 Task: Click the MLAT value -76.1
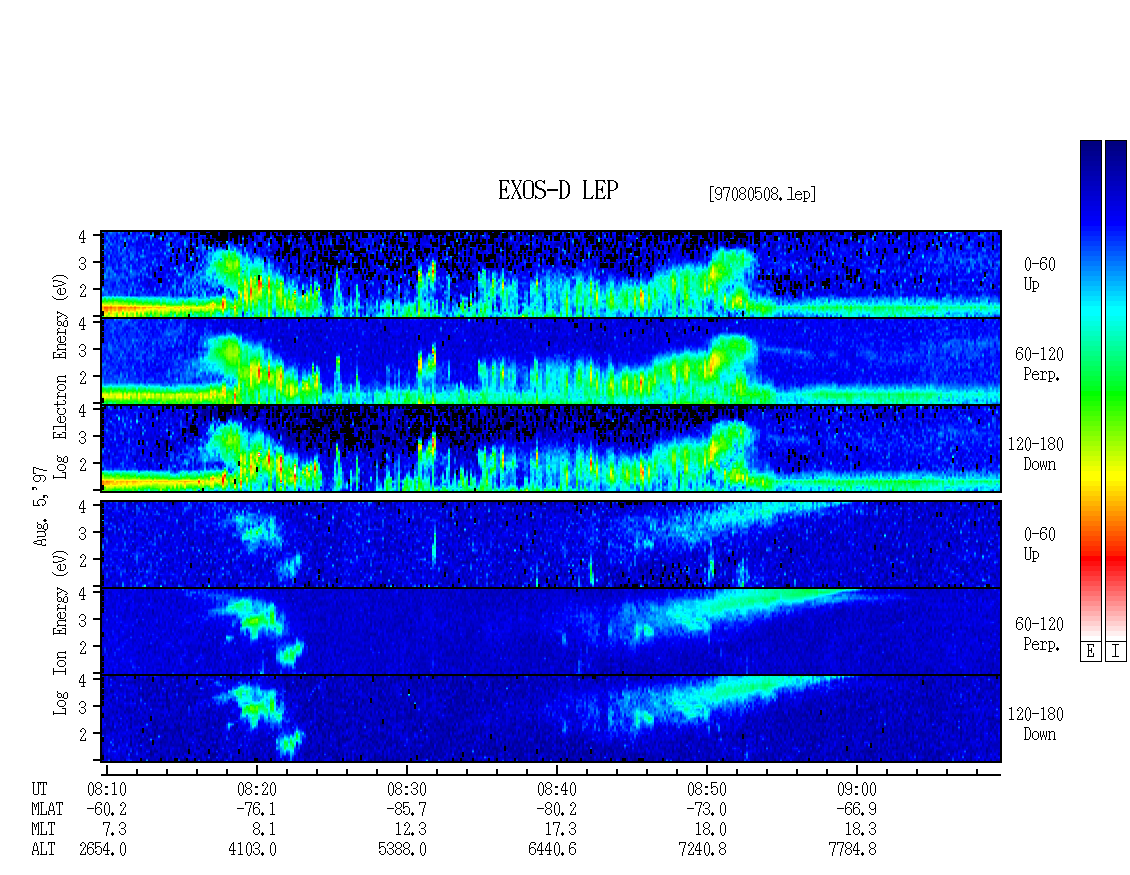257,809
